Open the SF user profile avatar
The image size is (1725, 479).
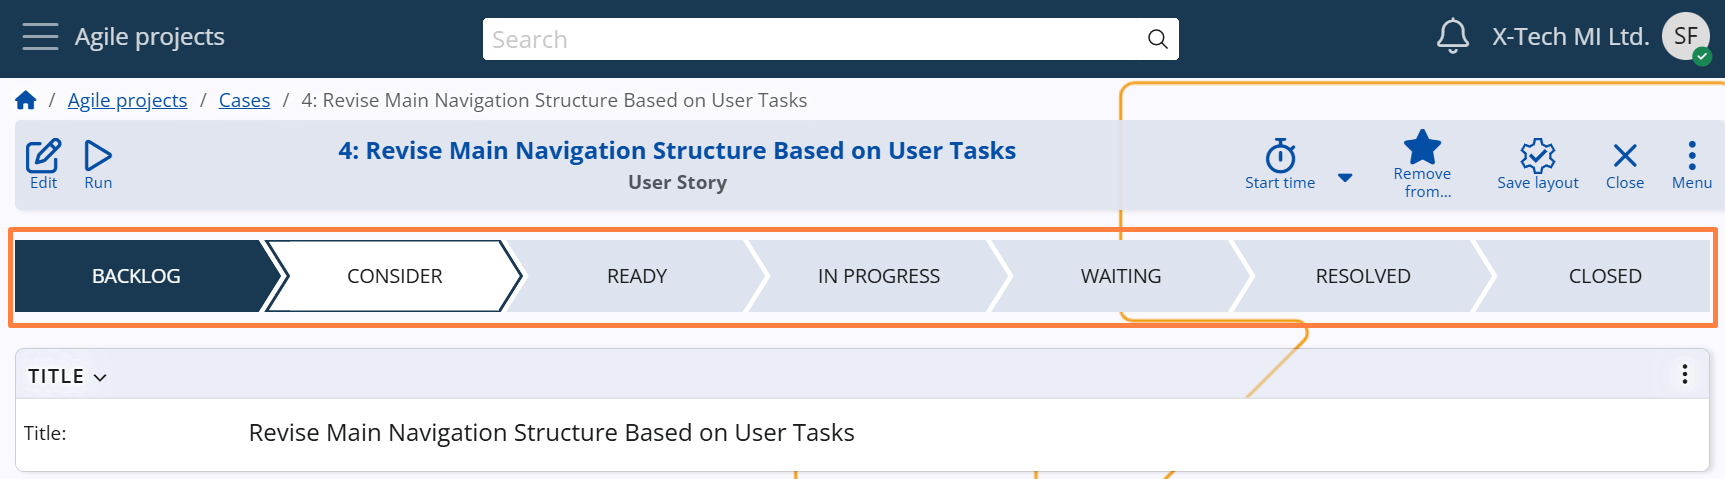[x=1686, y=37]
